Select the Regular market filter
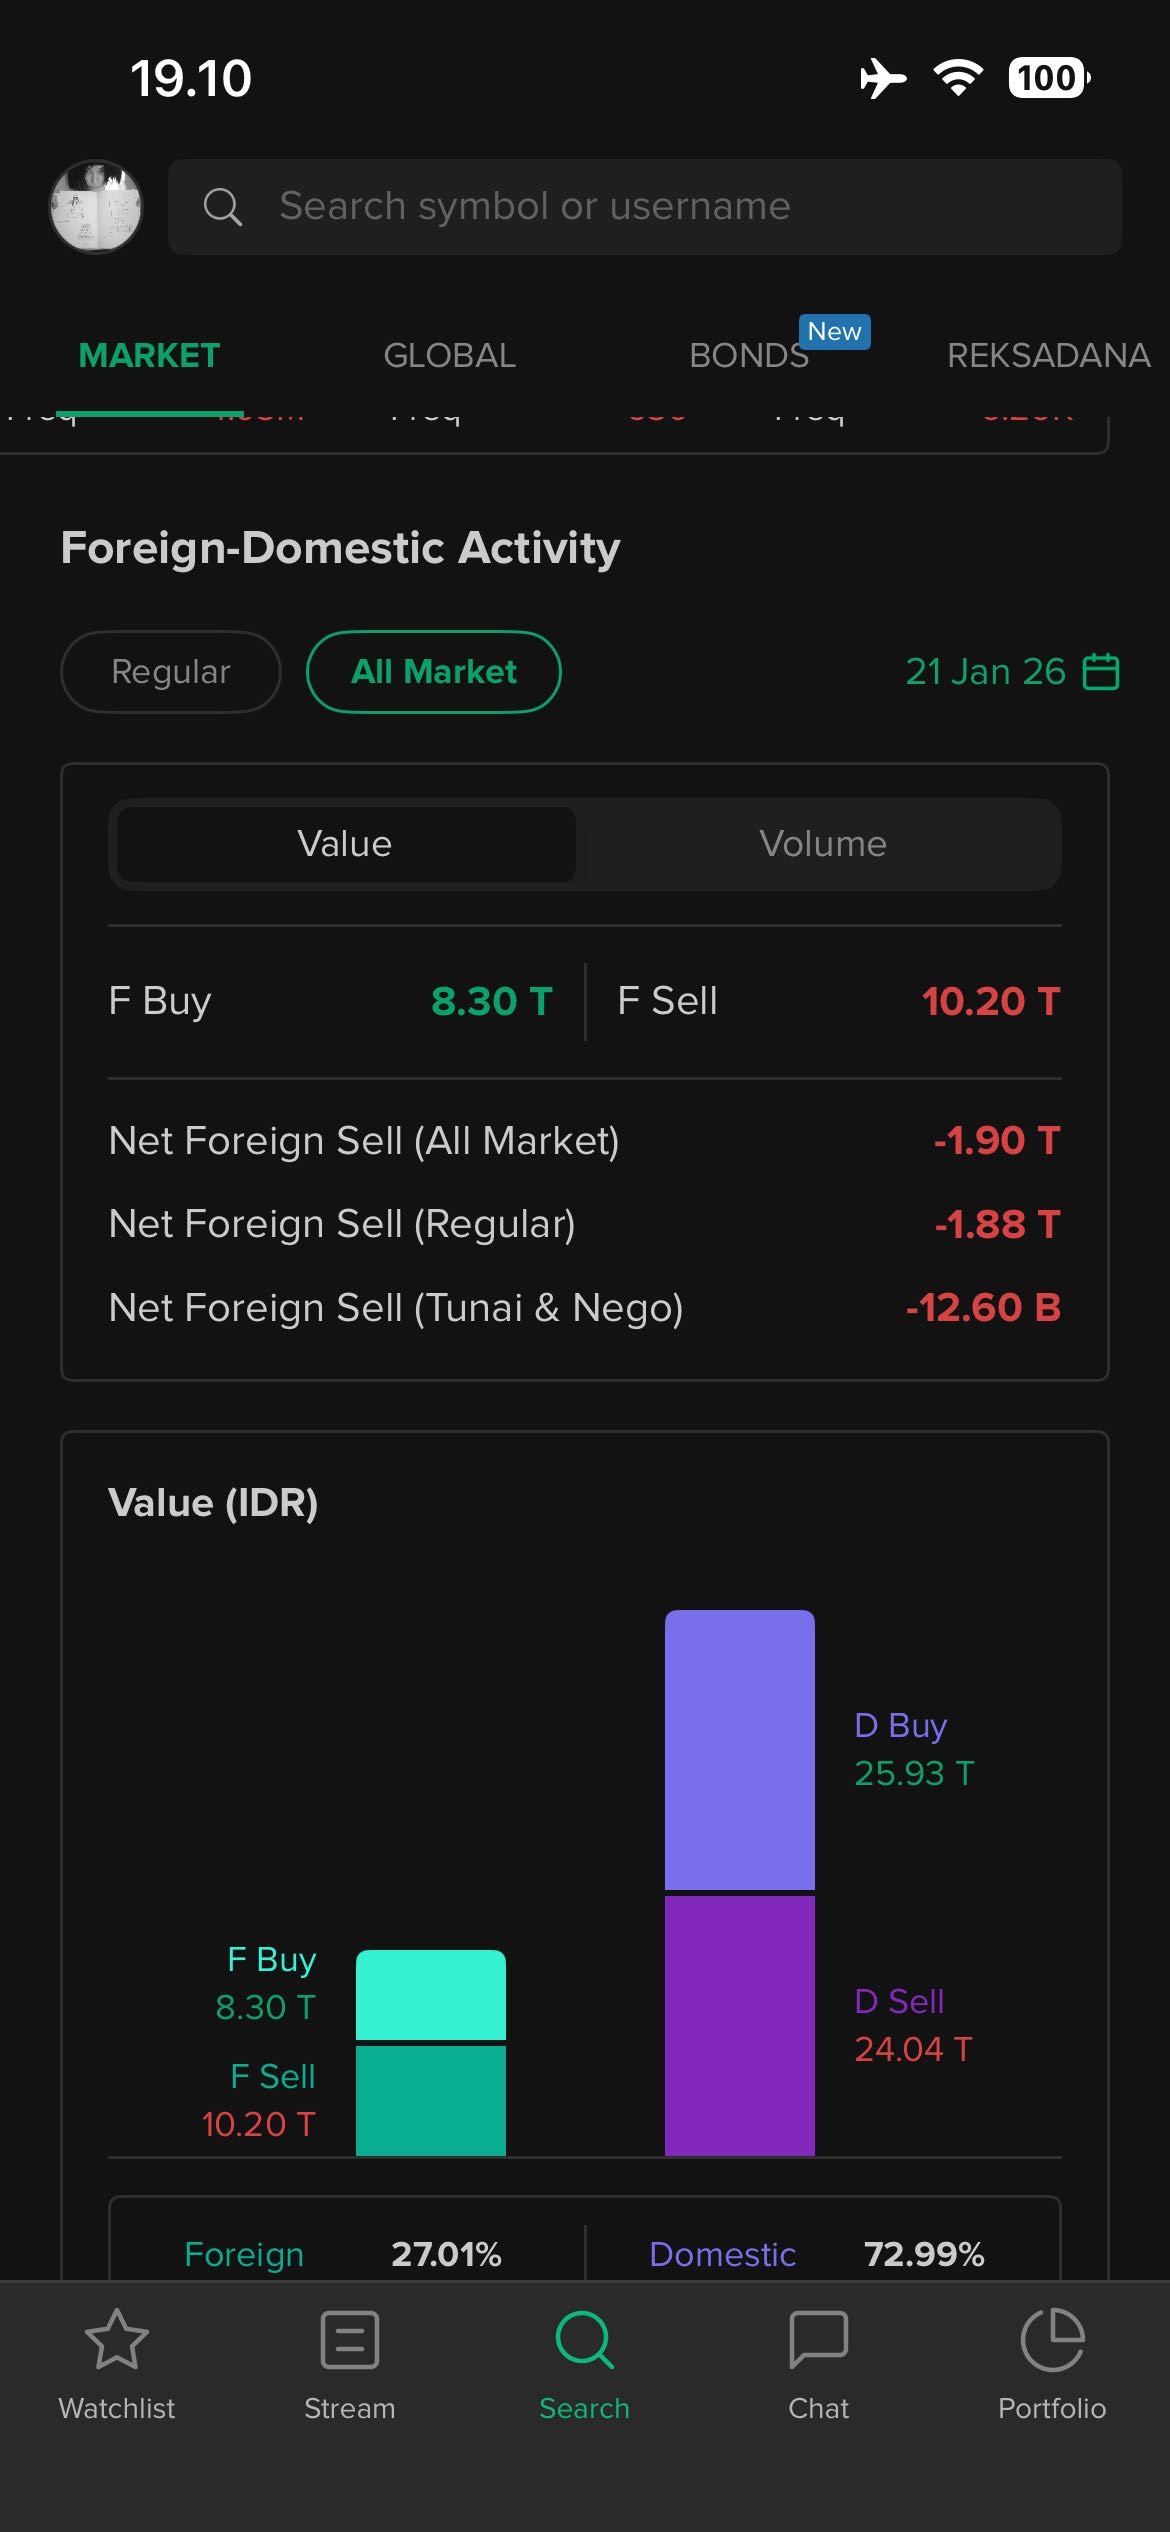The height and width of the screenshot is (2532, 1170). click(x=171, y=672)
